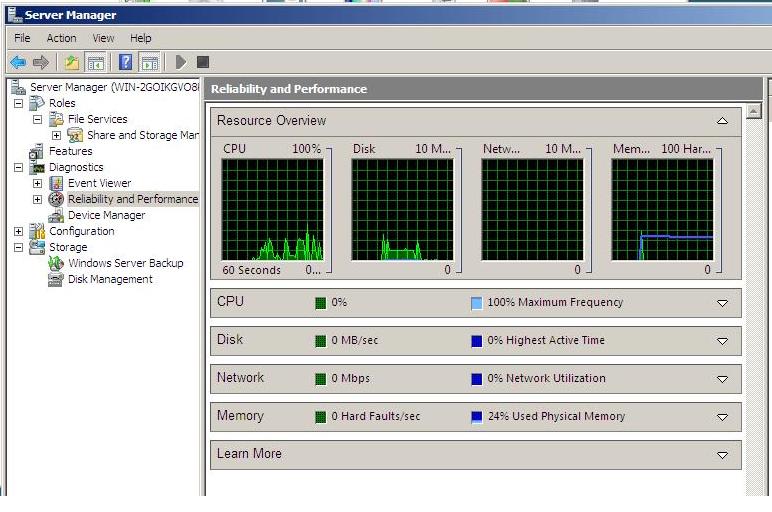Click the 0% Network Utilization text

pyautogui.click(x=547, y=379)
